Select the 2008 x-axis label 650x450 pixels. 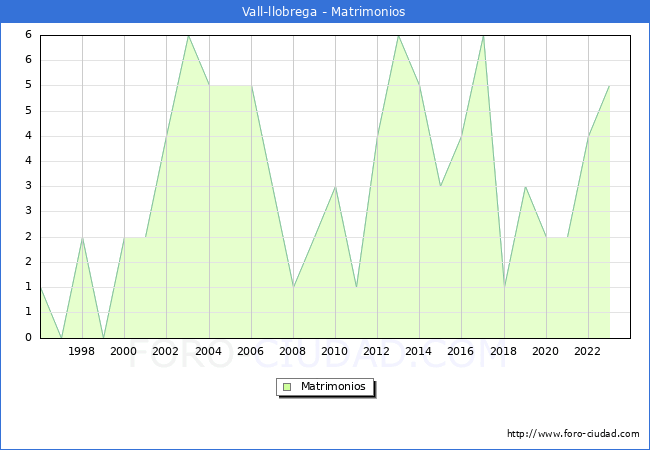[x=292, y=351]
